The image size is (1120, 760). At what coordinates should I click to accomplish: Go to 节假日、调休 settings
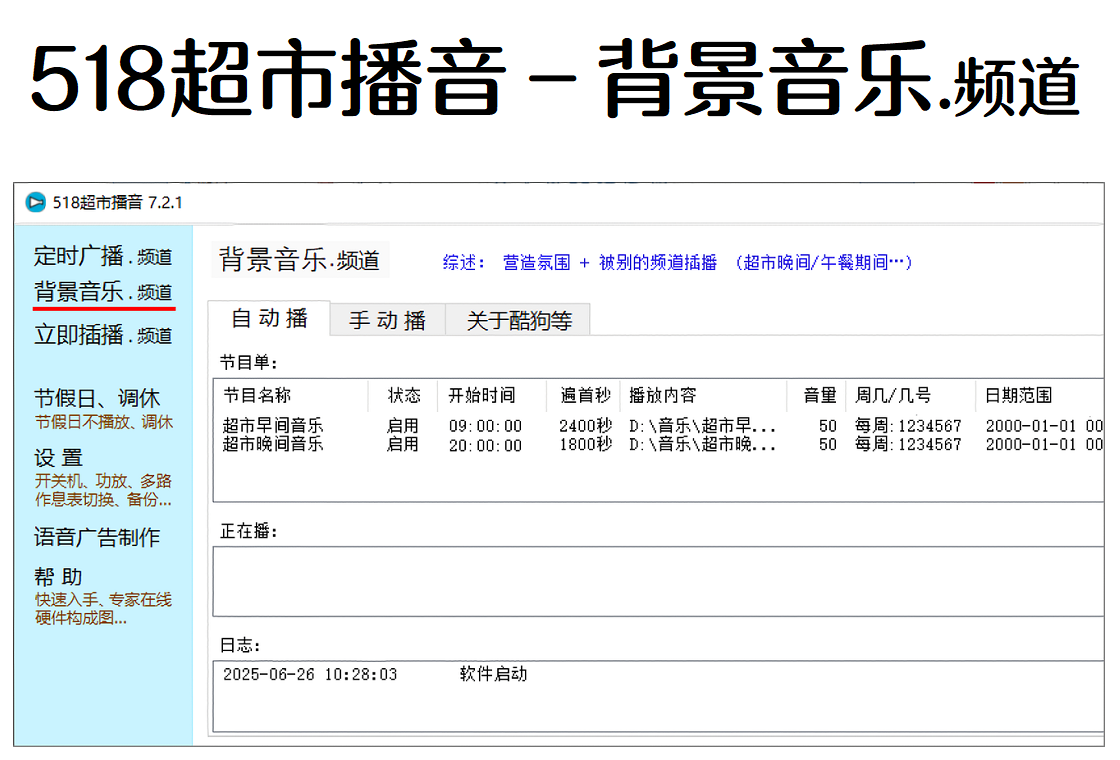97,399
